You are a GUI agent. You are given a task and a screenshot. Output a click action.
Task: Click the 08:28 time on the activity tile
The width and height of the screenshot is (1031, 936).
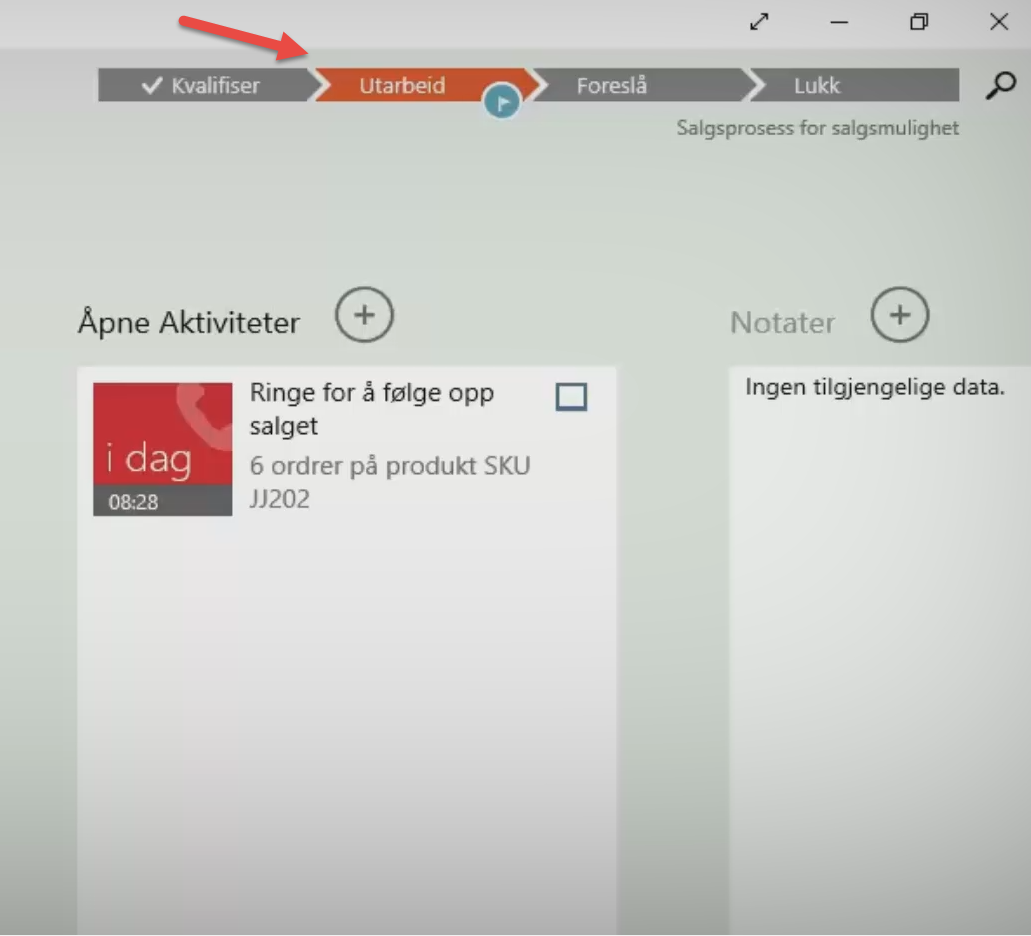133,502
